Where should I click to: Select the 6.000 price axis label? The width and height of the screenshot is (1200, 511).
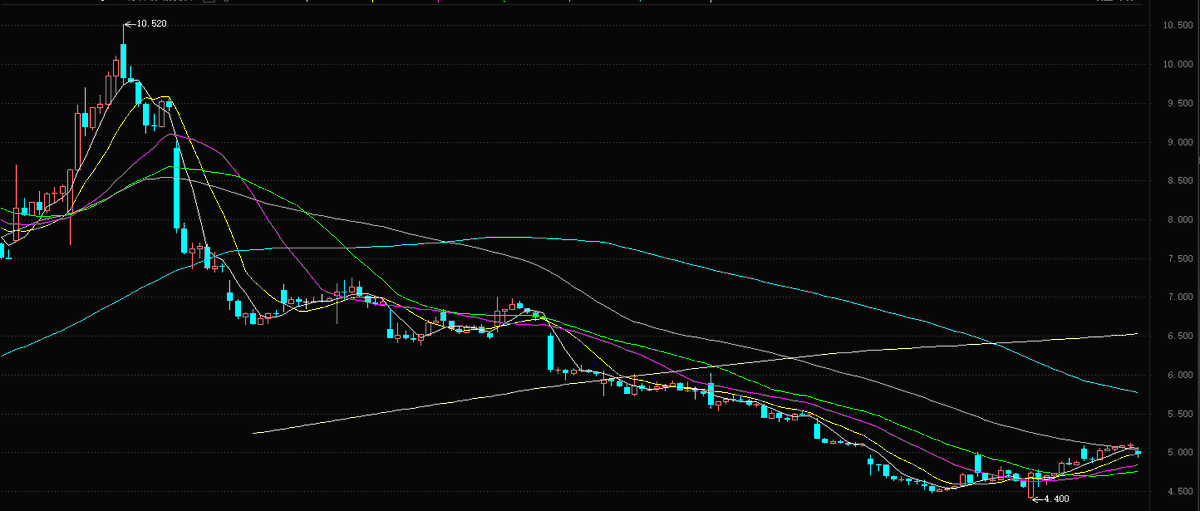tap(1179, 375)
